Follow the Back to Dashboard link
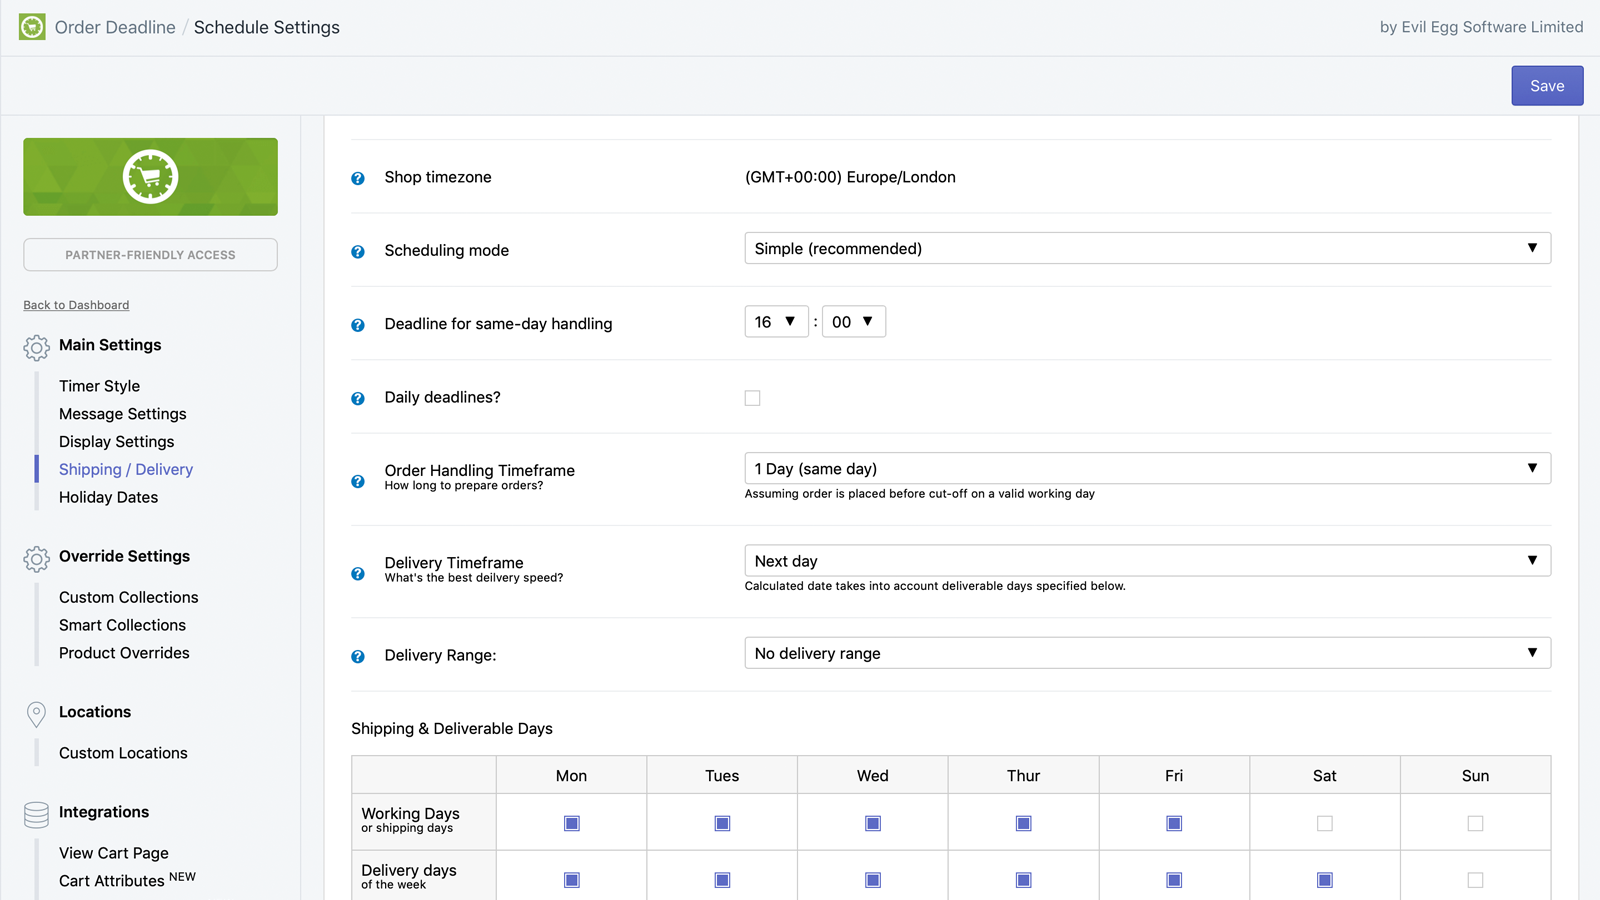The height and width of the screenshot is (900, 1600). coord(76,305)
